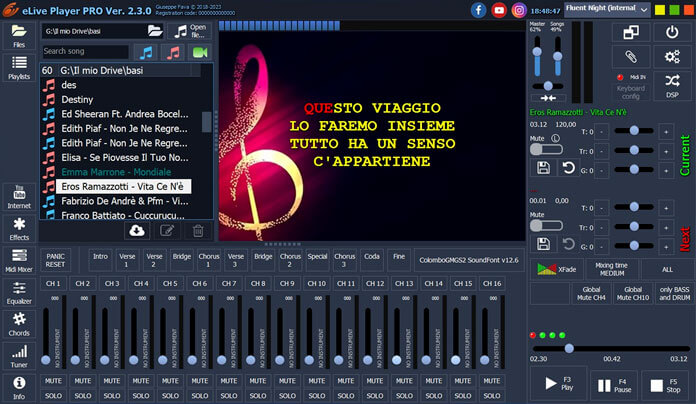
Task: Open the Mixing time MEDIUM selector
Action: (x=610, y=268)
